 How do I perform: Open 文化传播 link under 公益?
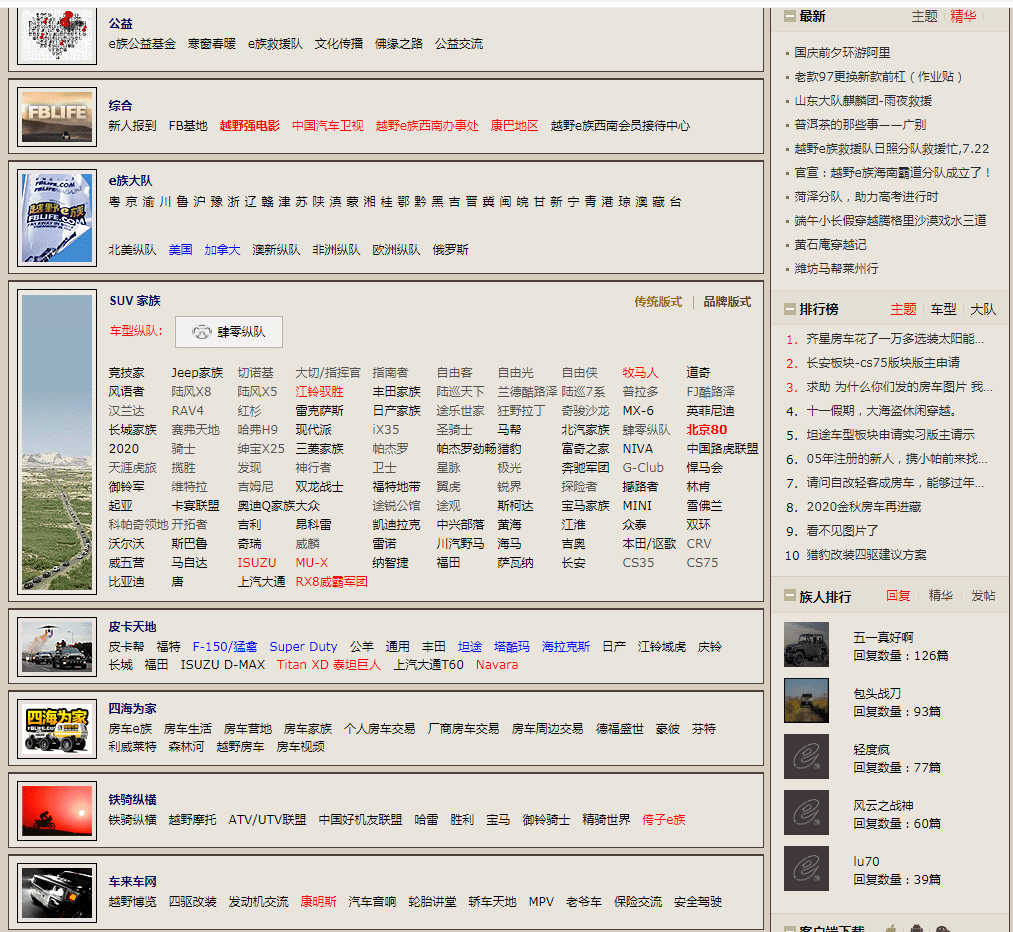click(339, 44)
